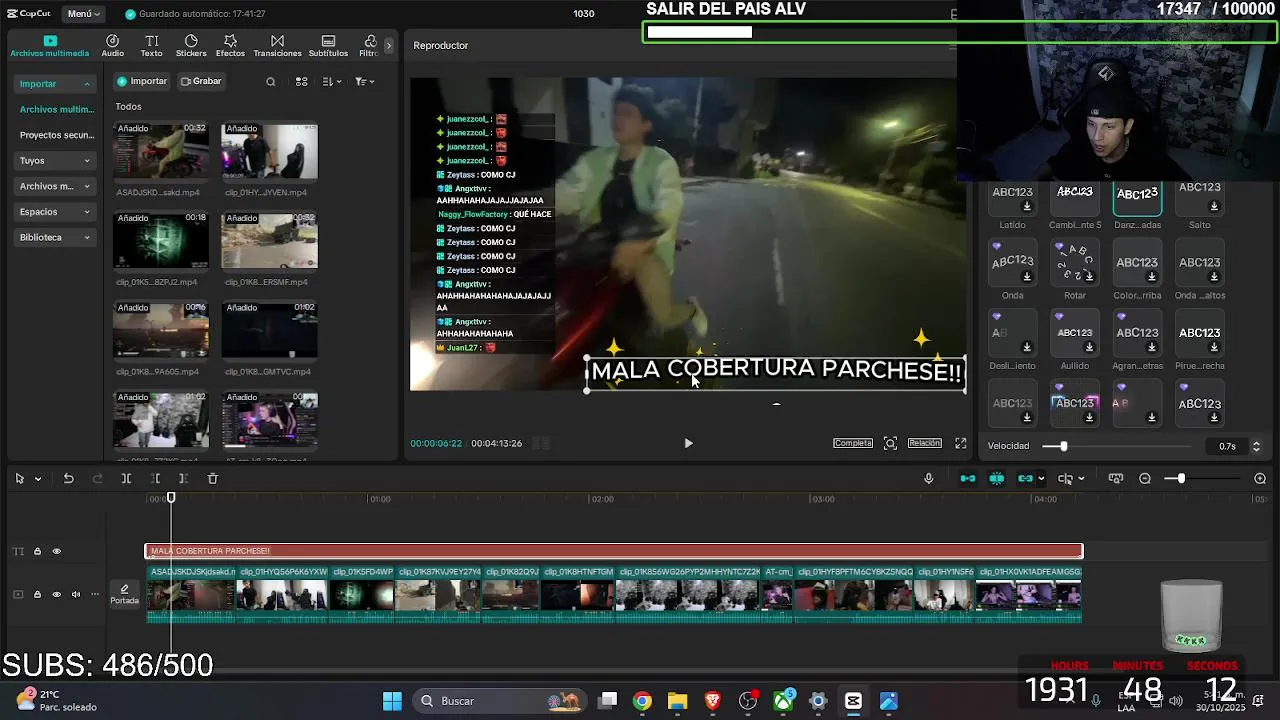Hide the main video track

pos(56,594)
